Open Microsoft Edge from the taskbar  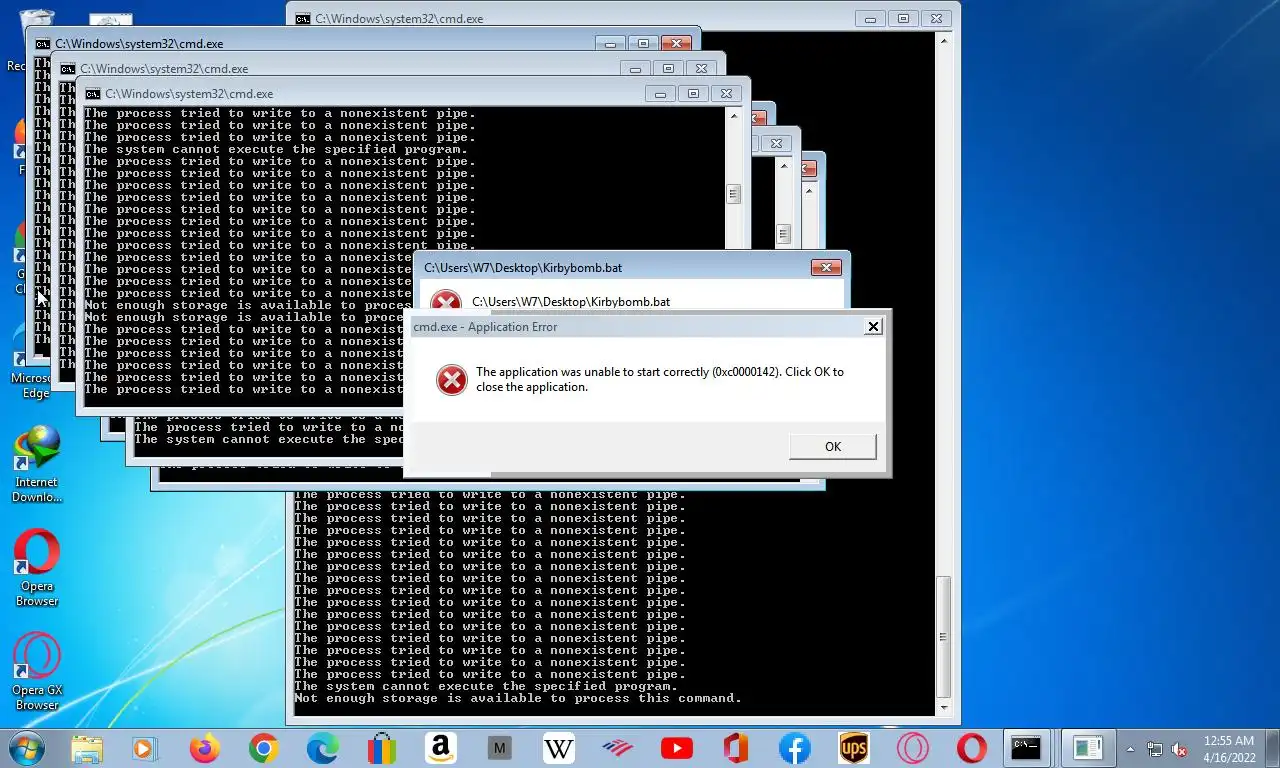322,748
